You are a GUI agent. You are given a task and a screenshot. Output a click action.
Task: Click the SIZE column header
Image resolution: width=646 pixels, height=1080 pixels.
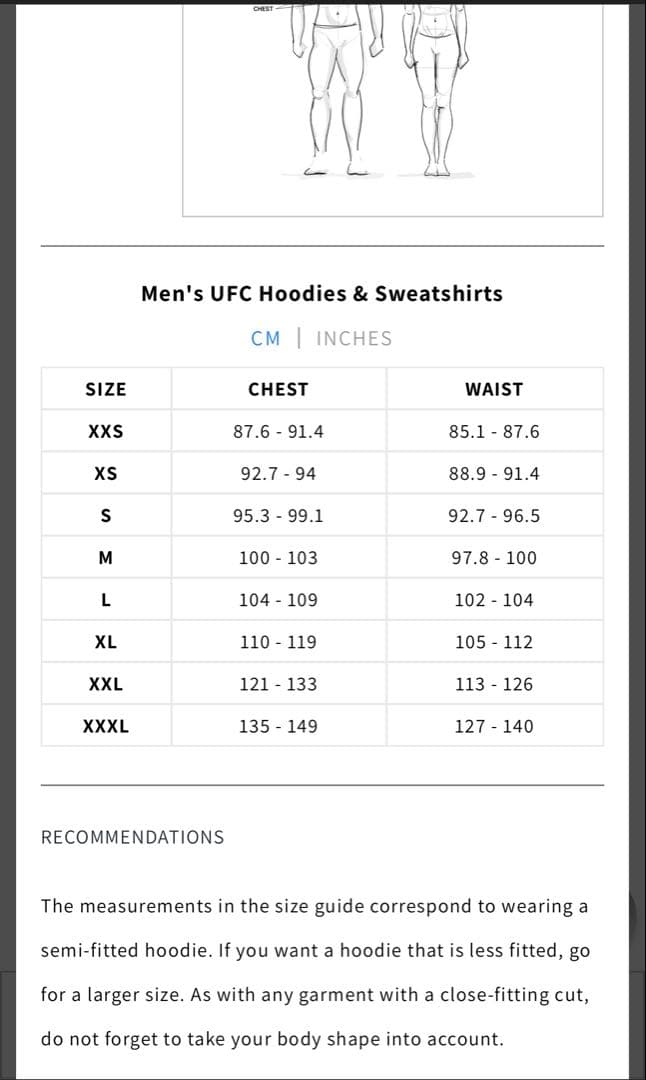(106, 388)
